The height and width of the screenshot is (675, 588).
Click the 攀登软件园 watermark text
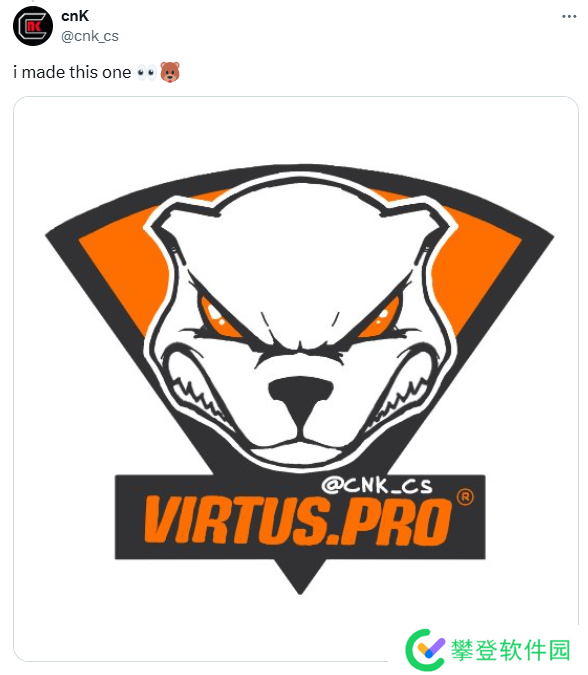click(x=510, y=650)
